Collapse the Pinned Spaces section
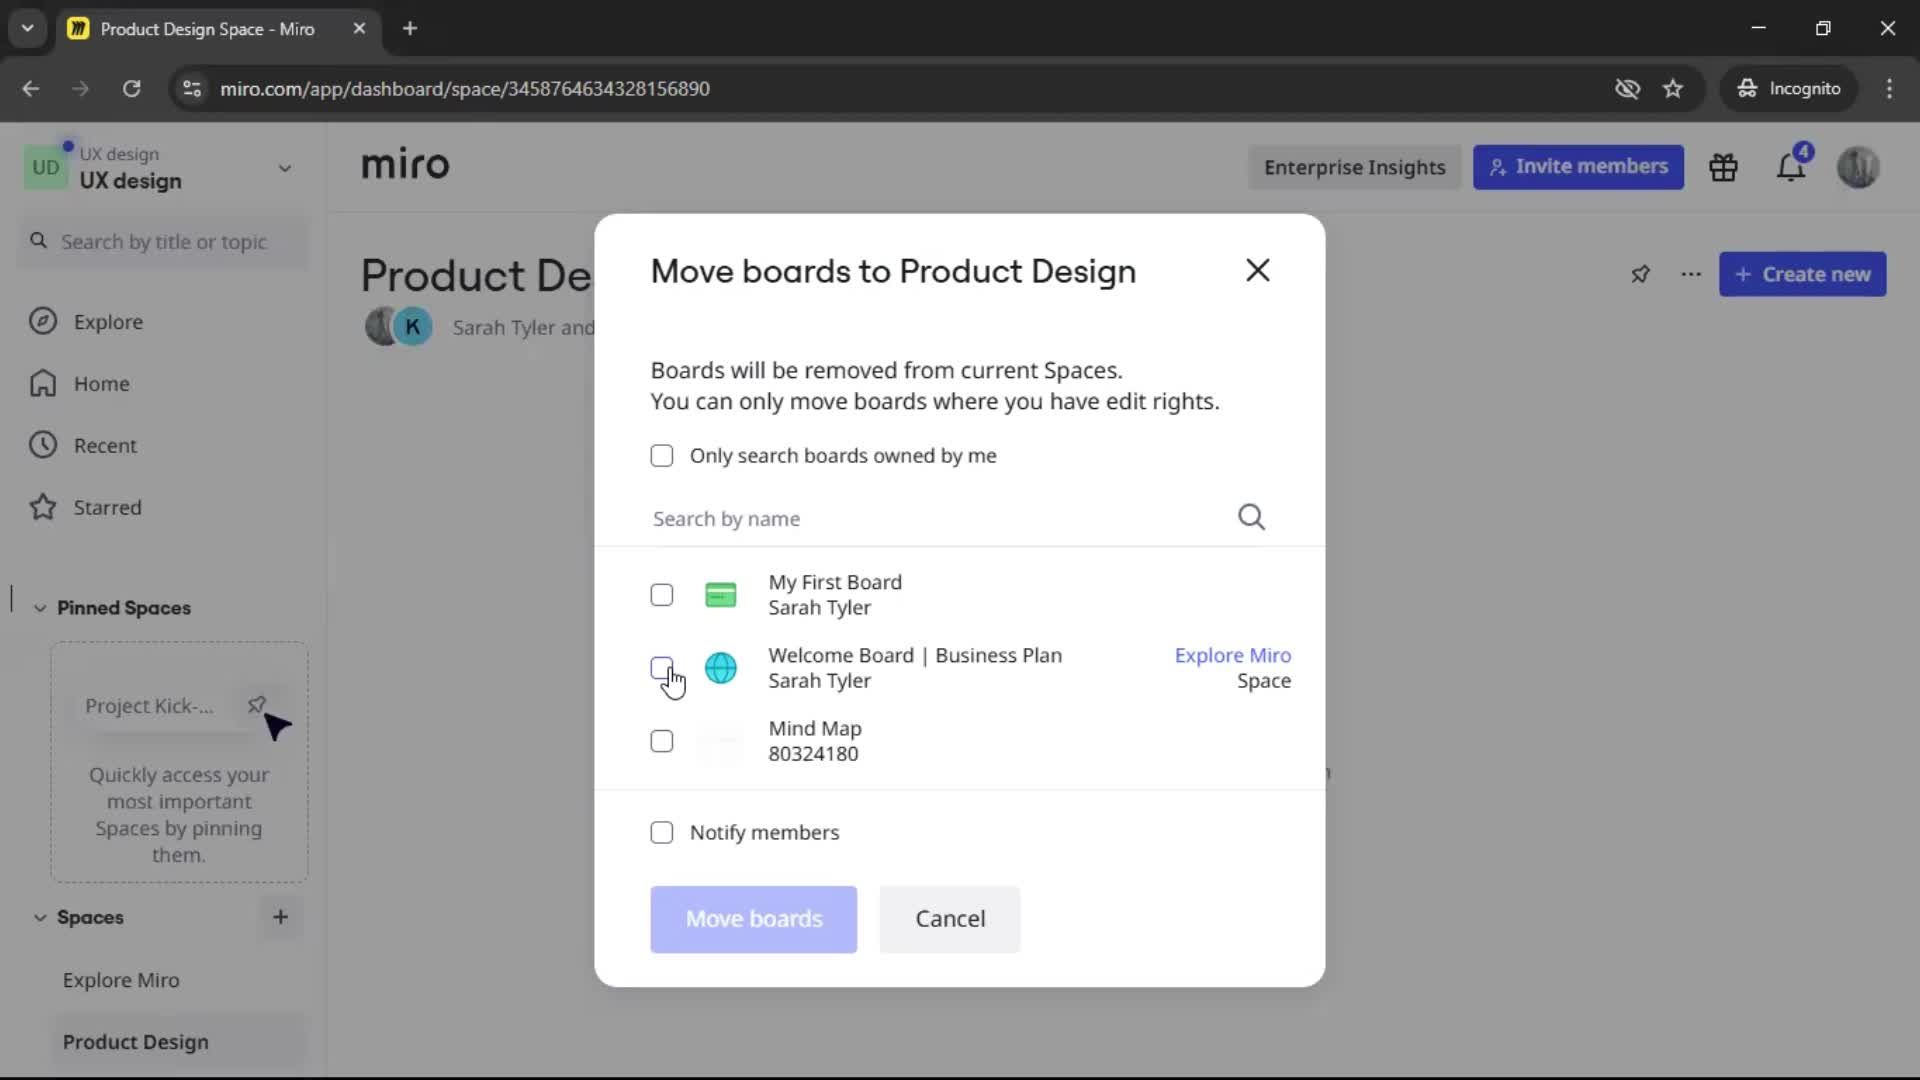This screenshot has height=1080, width=1920. pos(39,608)
